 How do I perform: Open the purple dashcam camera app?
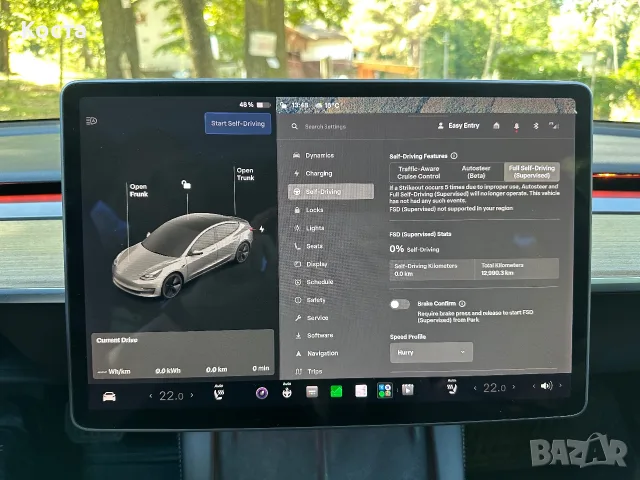click(x=262, y=393)
